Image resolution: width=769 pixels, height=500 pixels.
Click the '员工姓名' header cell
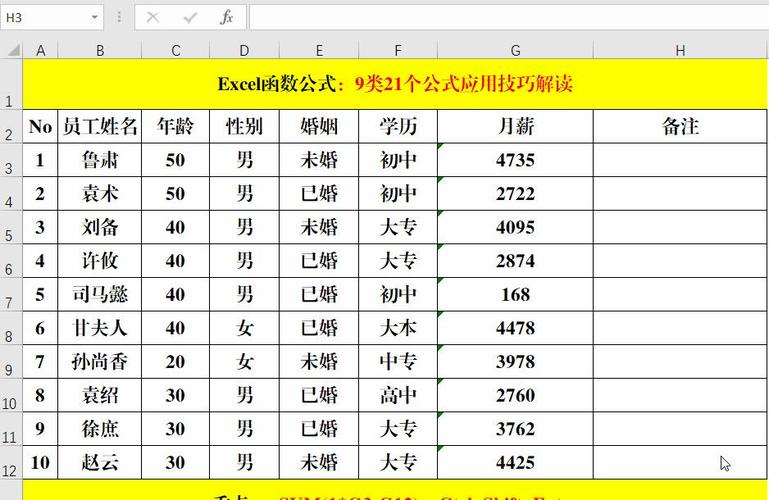[100, 126]
